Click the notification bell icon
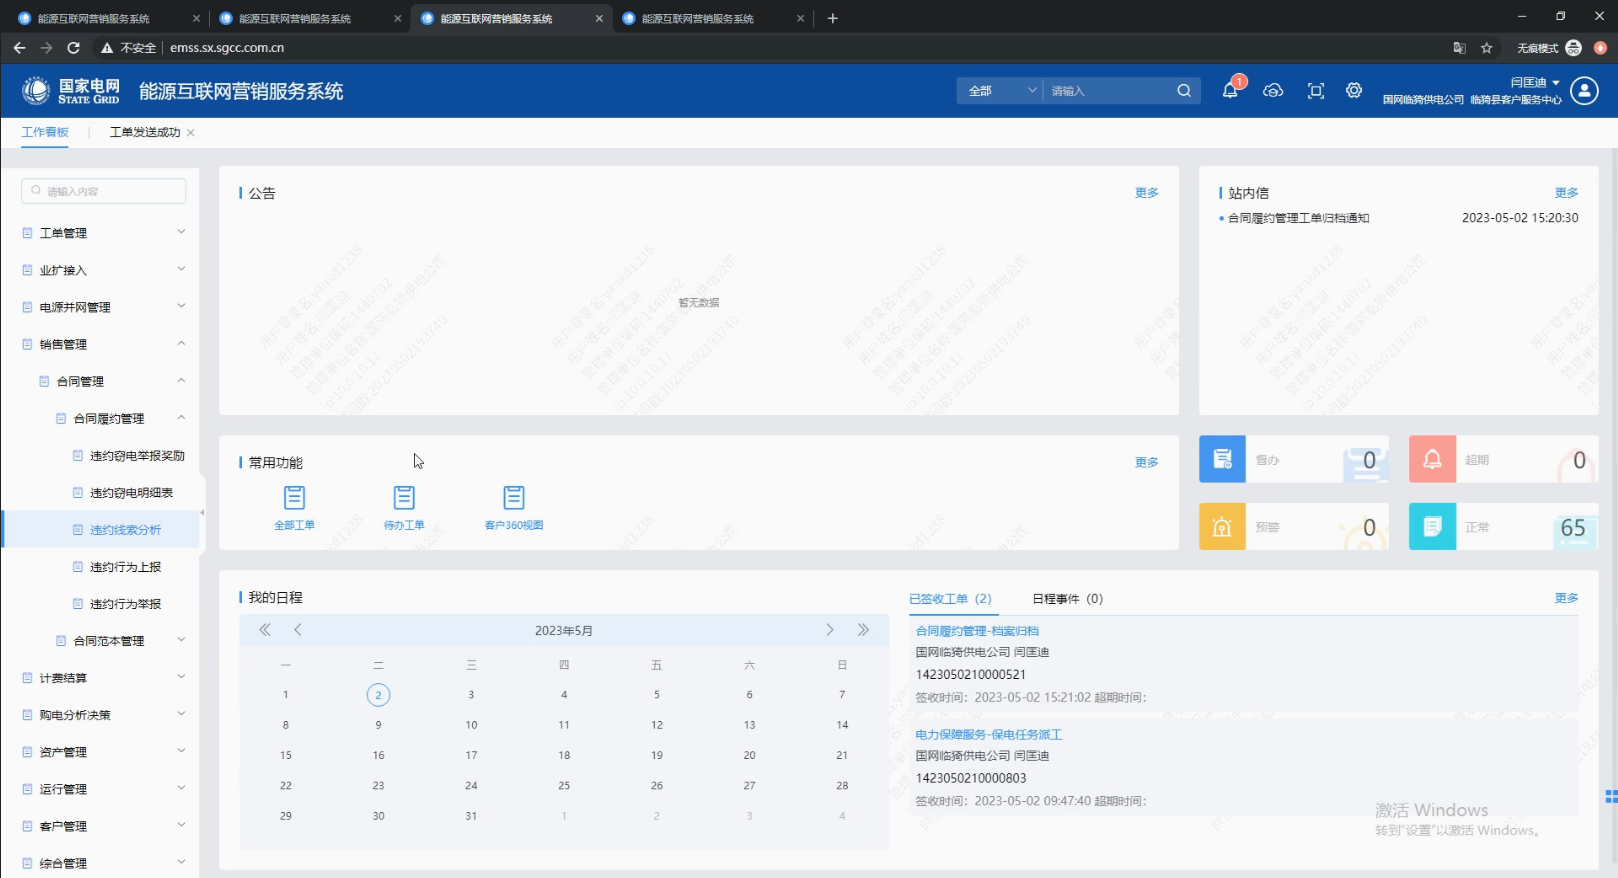 point(1230,91)
